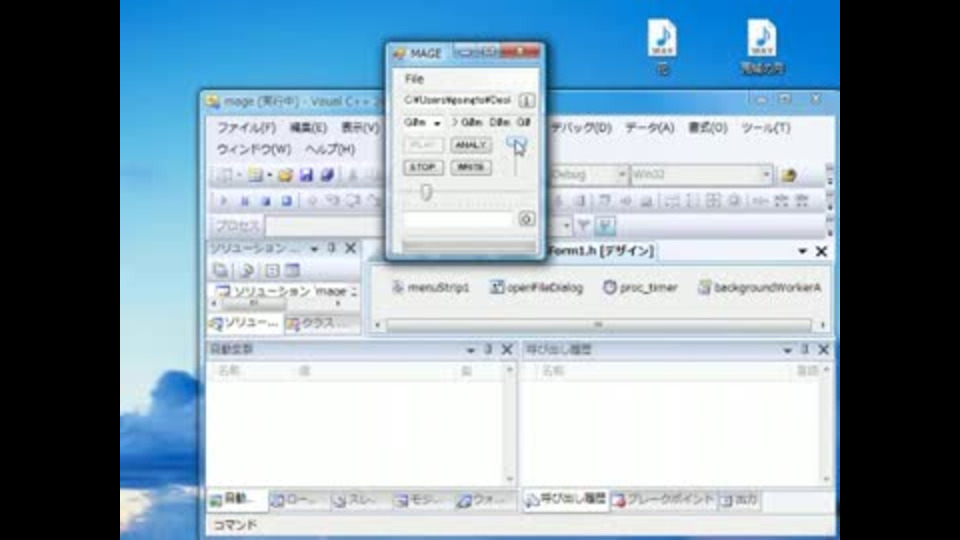This screenshot has width=960, height=540.
Task: Click the browse button beside MAGE file path
Action: (527, 100)
